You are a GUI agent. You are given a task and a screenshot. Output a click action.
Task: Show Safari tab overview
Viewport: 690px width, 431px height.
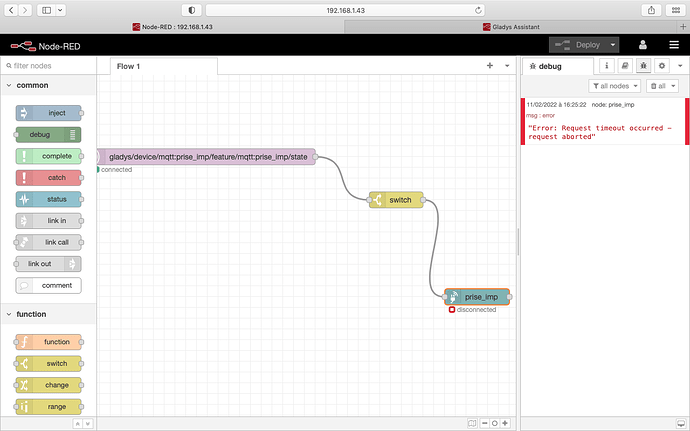tap(676, 10)
